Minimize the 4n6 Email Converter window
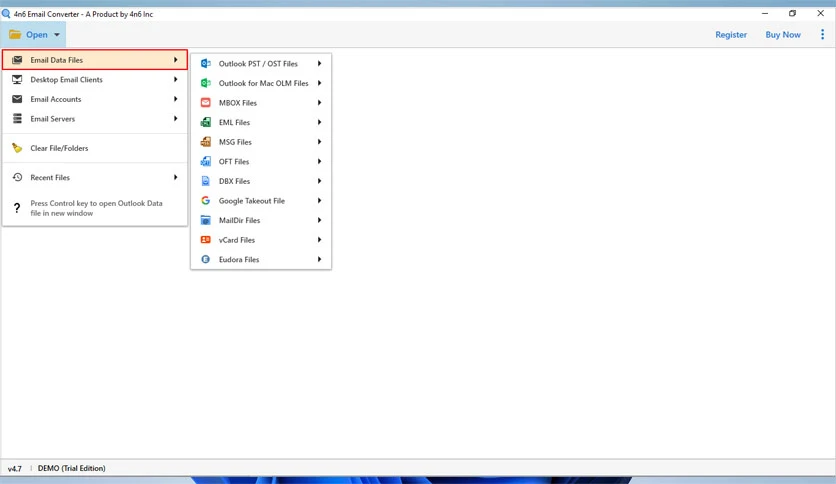Image resolution: width=836 pixels, height=484 pixels. click(765, 13)
